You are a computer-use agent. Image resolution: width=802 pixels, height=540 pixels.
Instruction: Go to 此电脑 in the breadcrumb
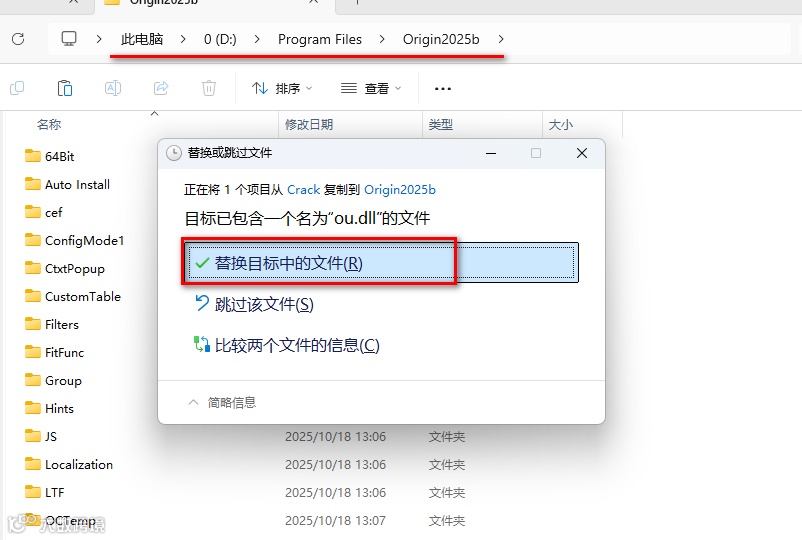click(142, 39)
